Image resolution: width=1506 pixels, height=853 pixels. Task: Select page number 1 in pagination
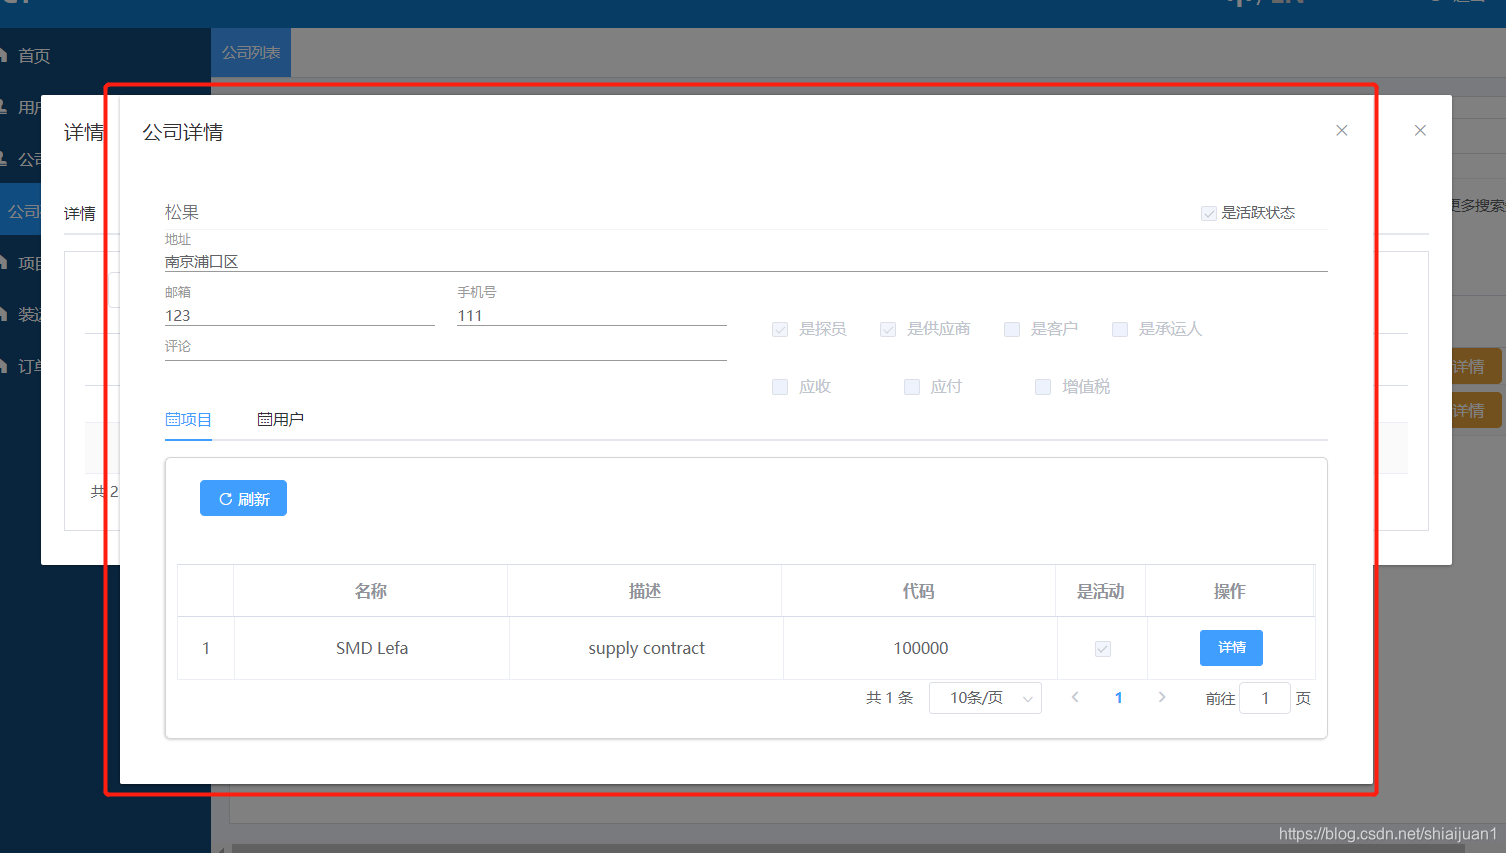pyautogui.click(x=1119, y=698)
